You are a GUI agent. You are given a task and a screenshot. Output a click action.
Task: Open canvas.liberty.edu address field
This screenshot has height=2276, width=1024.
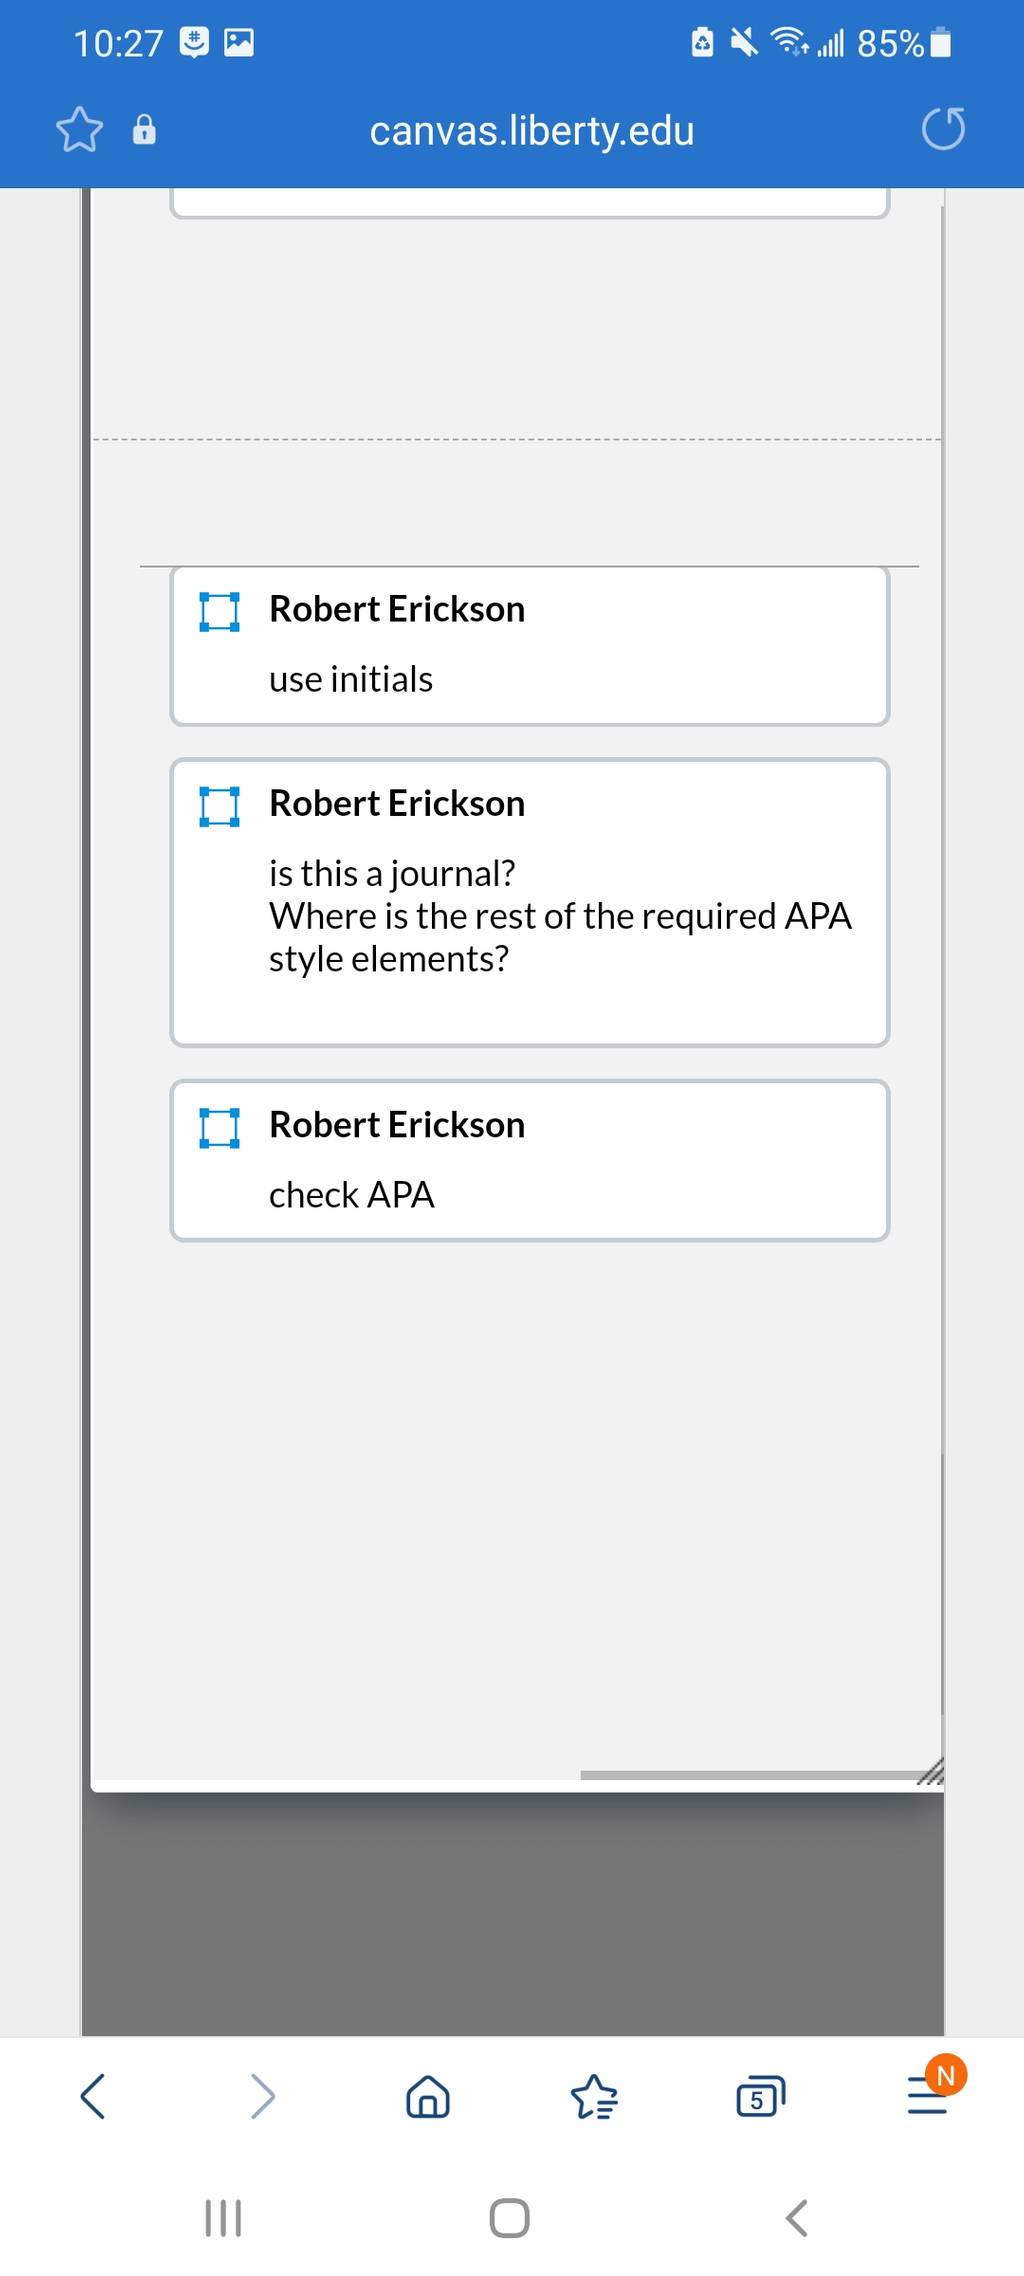click(532, 130)
